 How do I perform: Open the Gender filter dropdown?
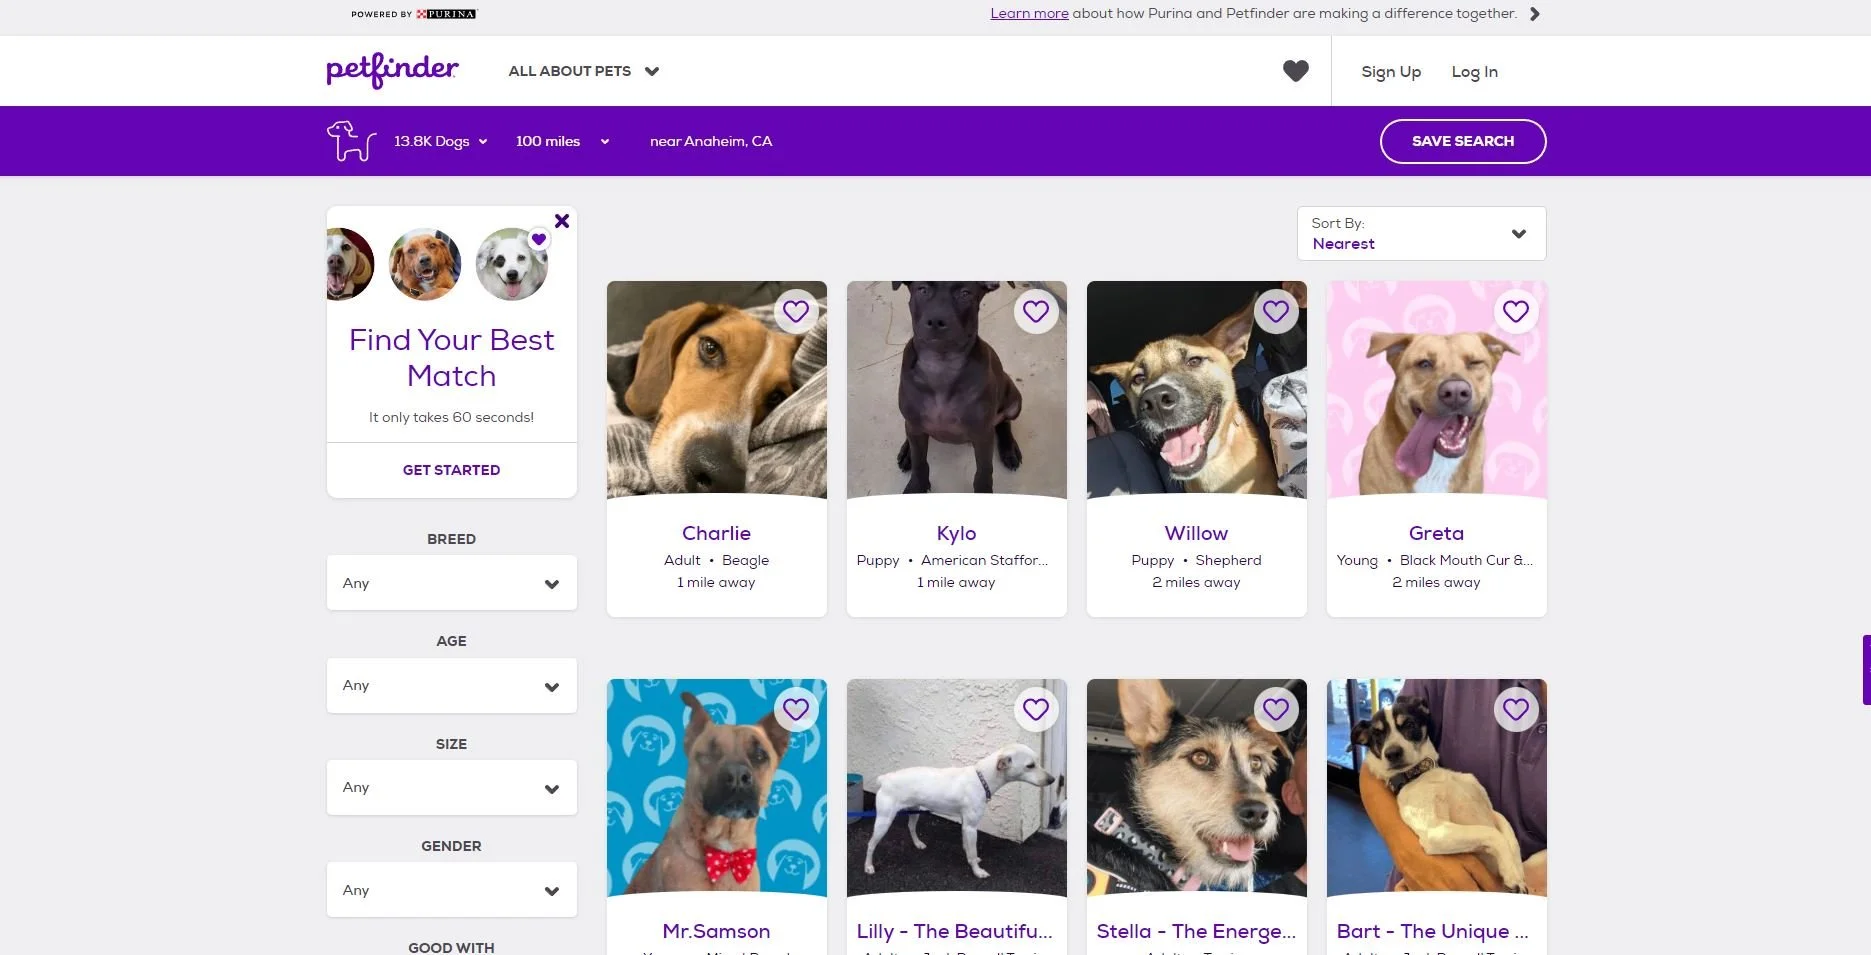[452, 890]
